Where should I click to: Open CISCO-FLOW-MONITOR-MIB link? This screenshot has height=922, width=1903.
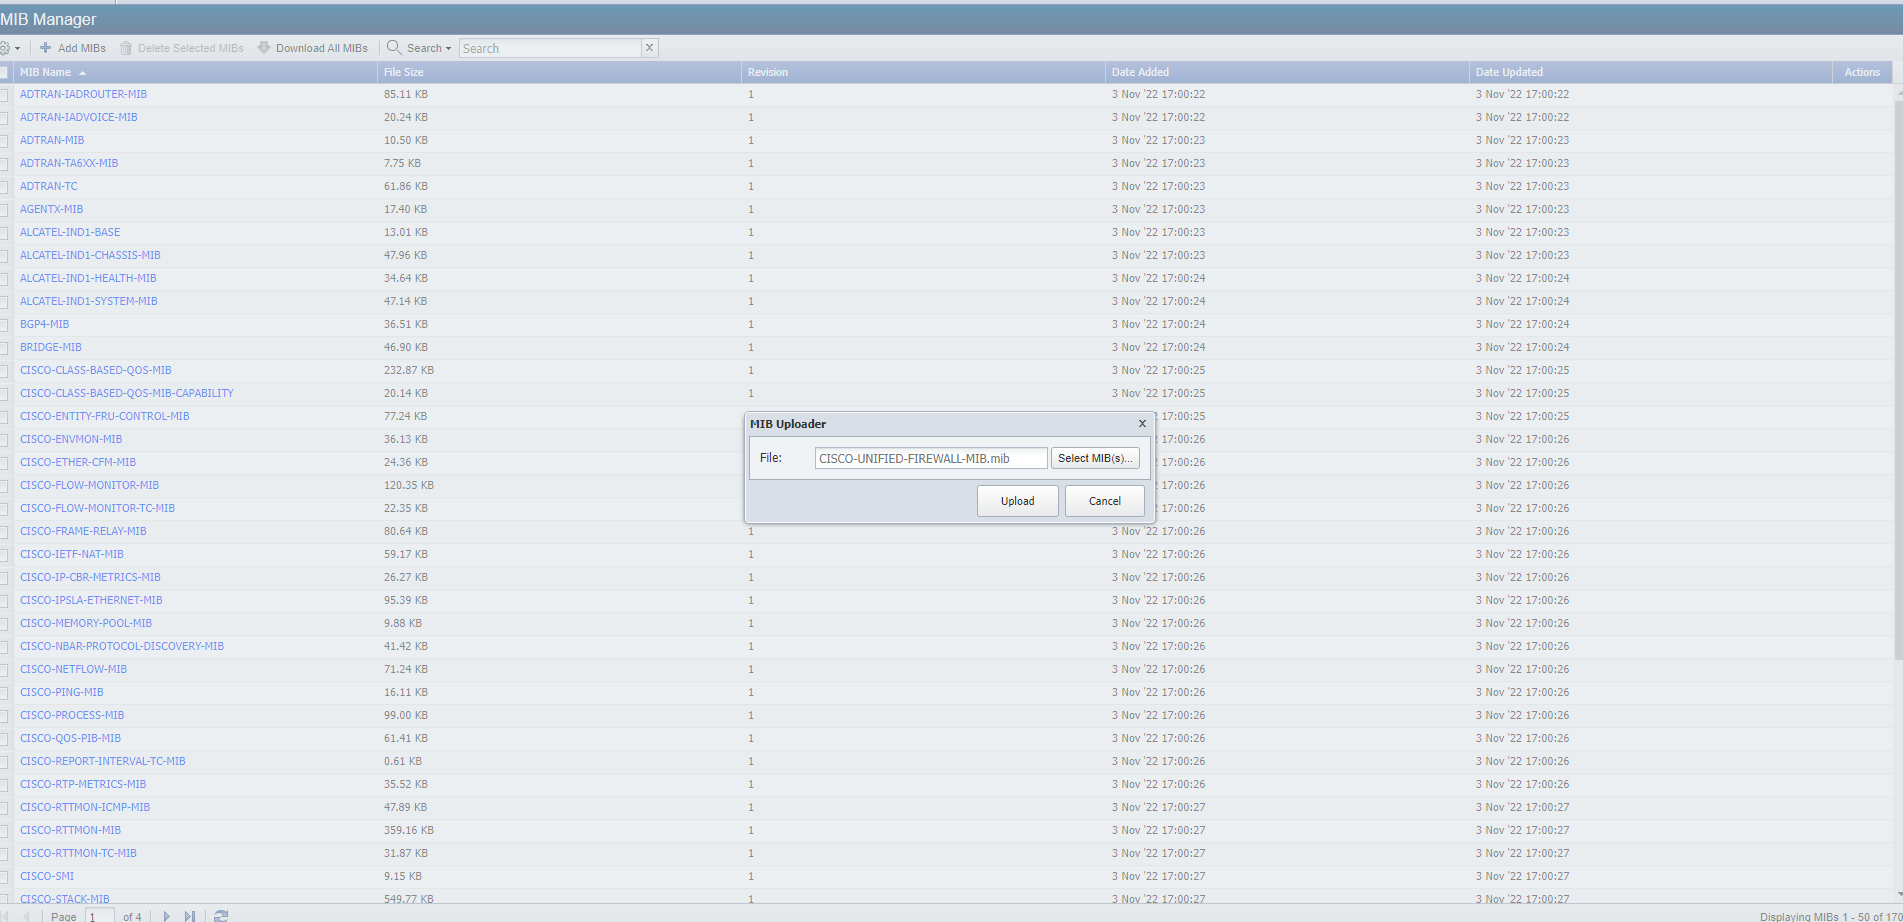click(x=89, y=485)
